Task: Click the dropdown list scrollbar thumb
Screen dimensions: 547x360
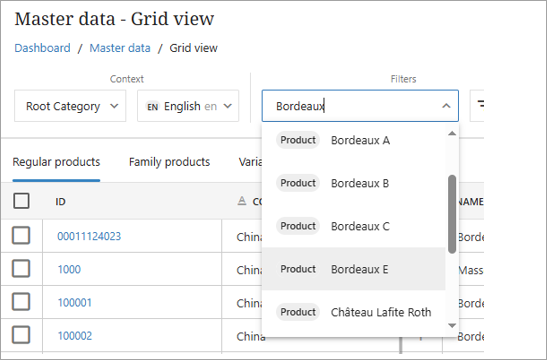Action: coord(452,214)
